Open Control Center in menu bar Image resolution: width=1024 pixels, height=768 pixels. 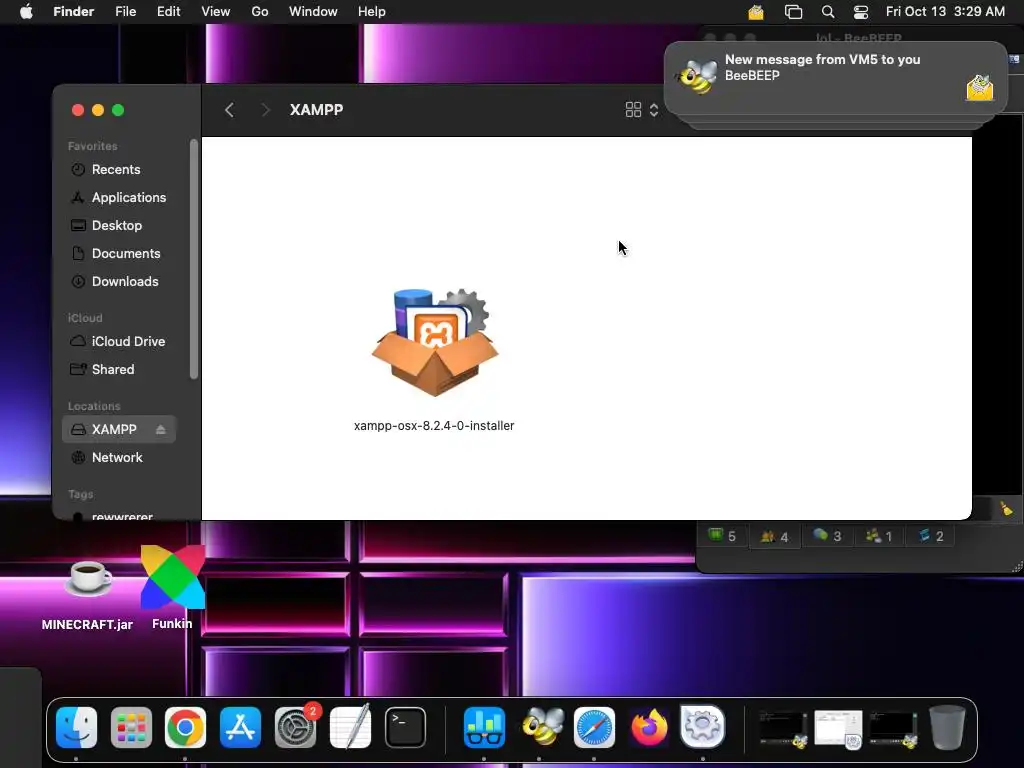tap(861, 12)
